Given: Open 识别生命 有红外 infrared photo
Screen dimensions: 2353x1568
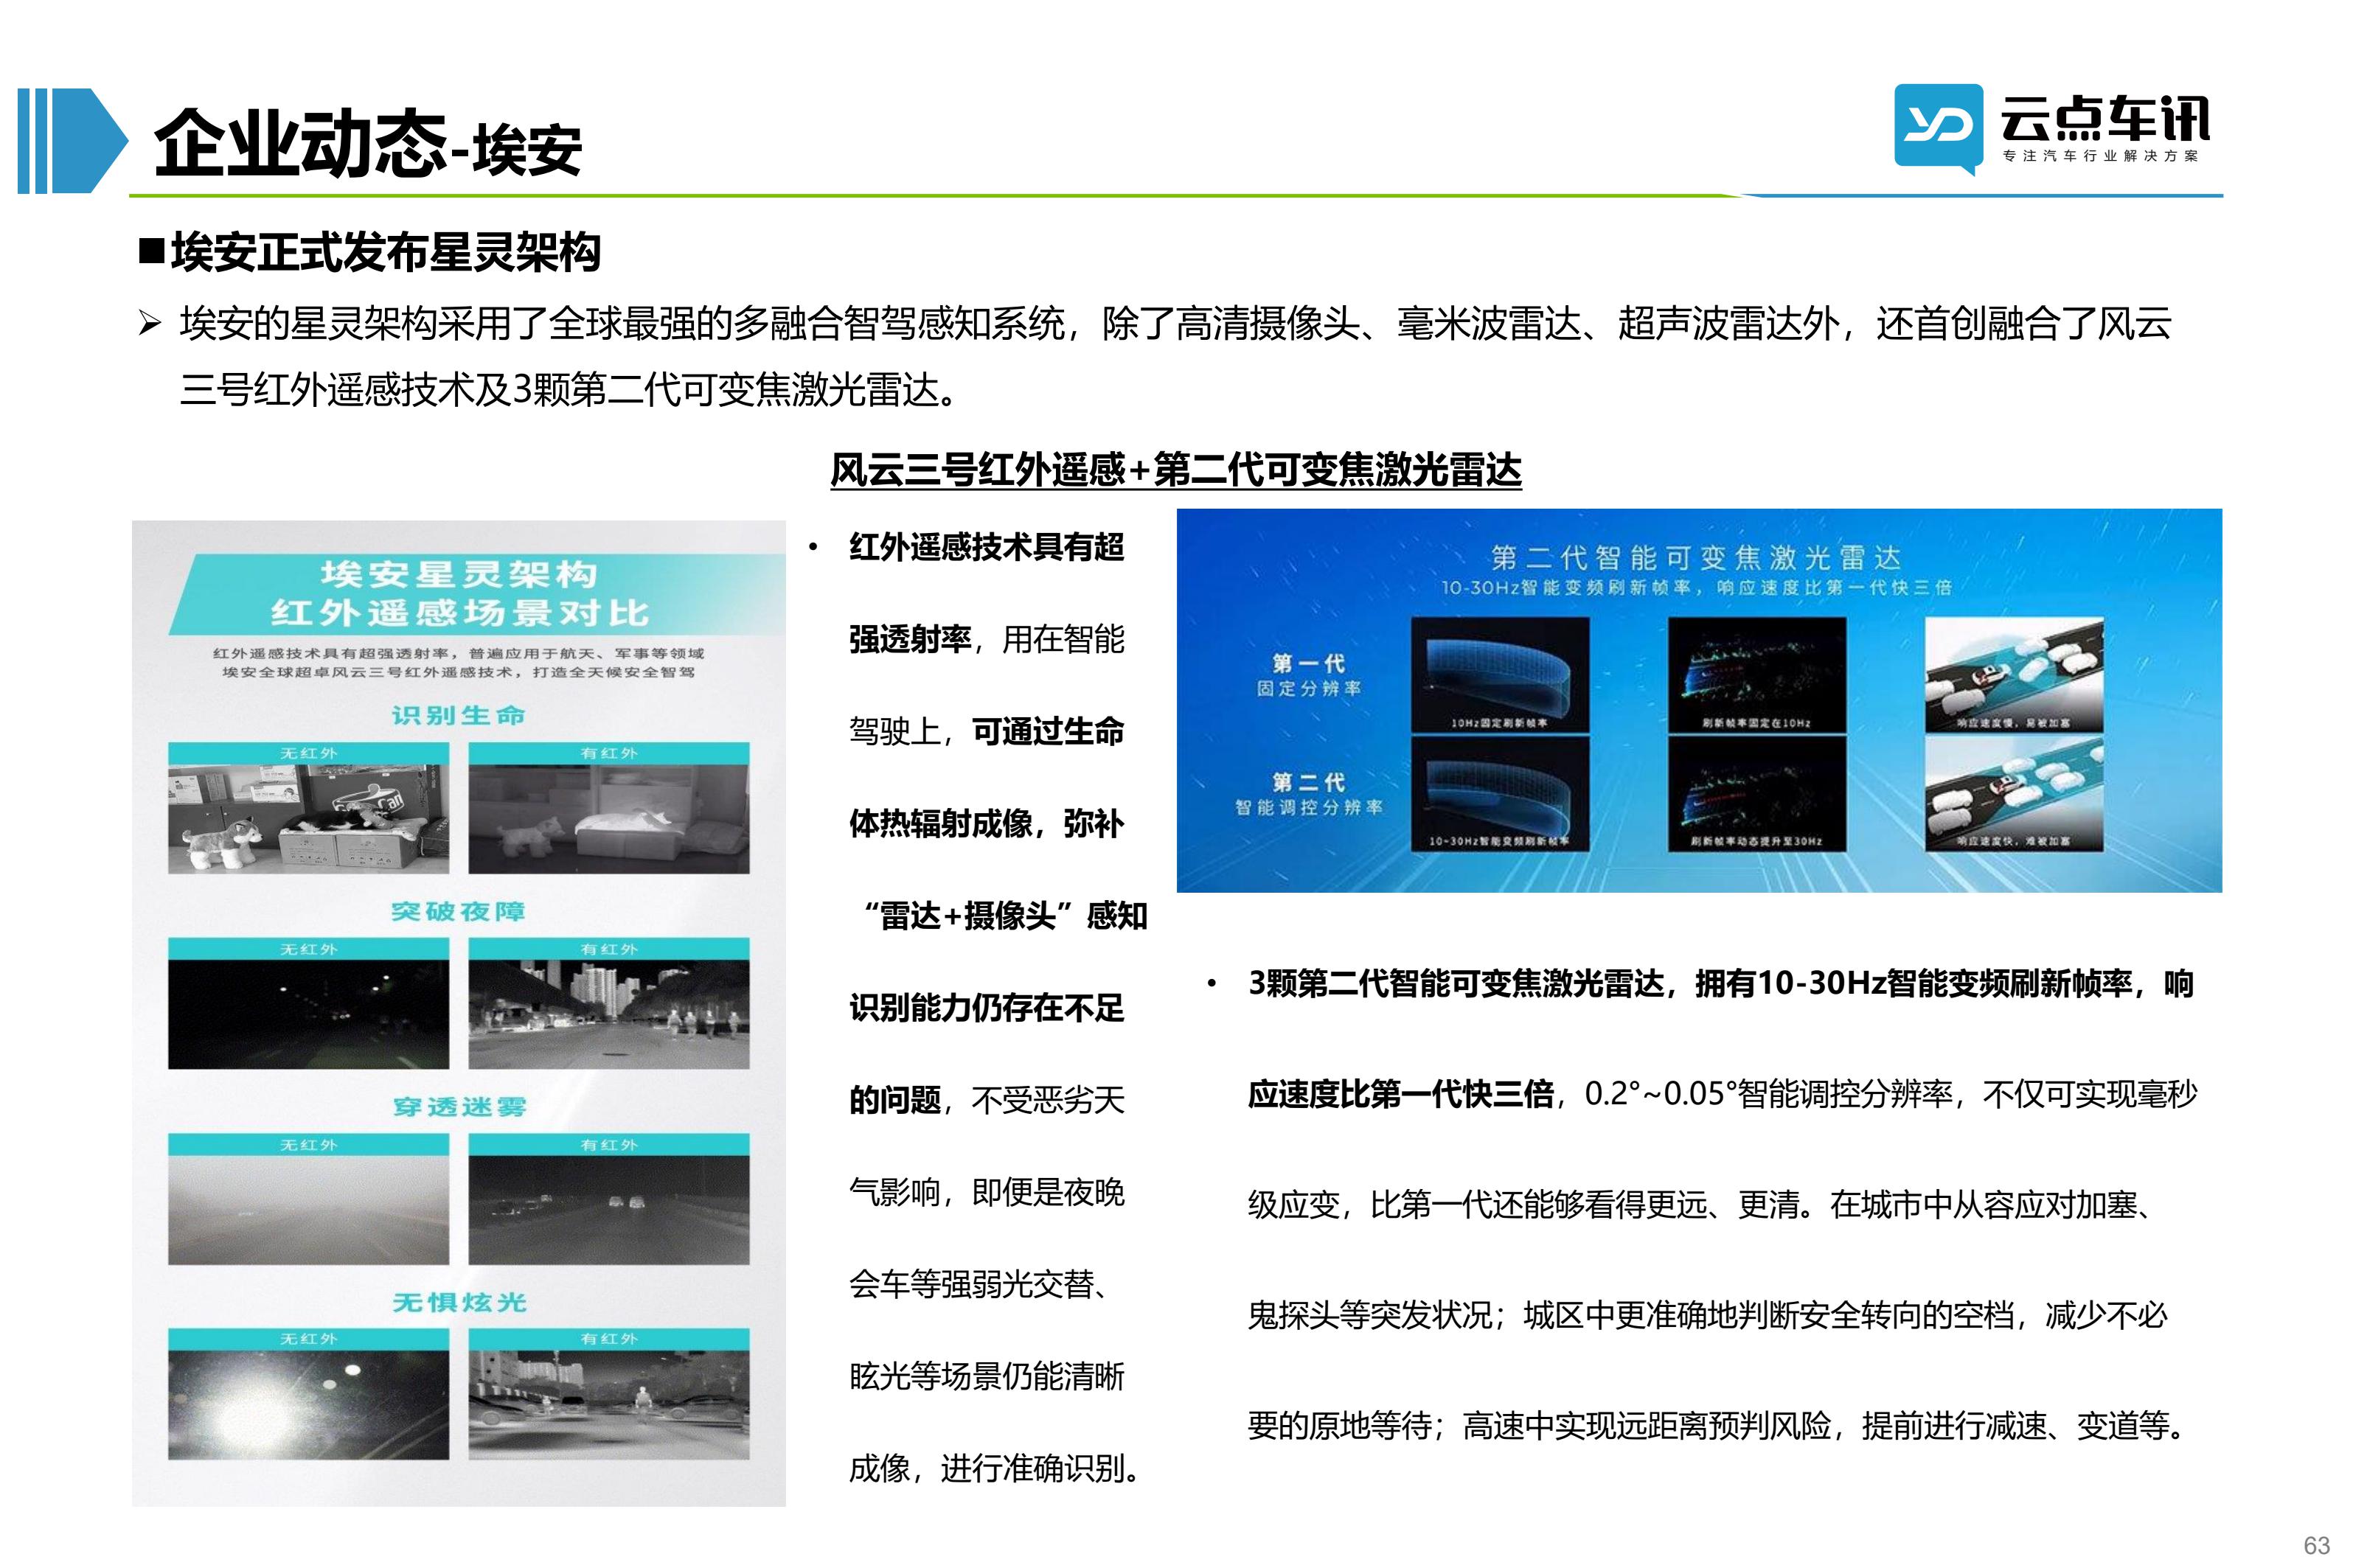Looking at the screenshot, I should 609,818.
